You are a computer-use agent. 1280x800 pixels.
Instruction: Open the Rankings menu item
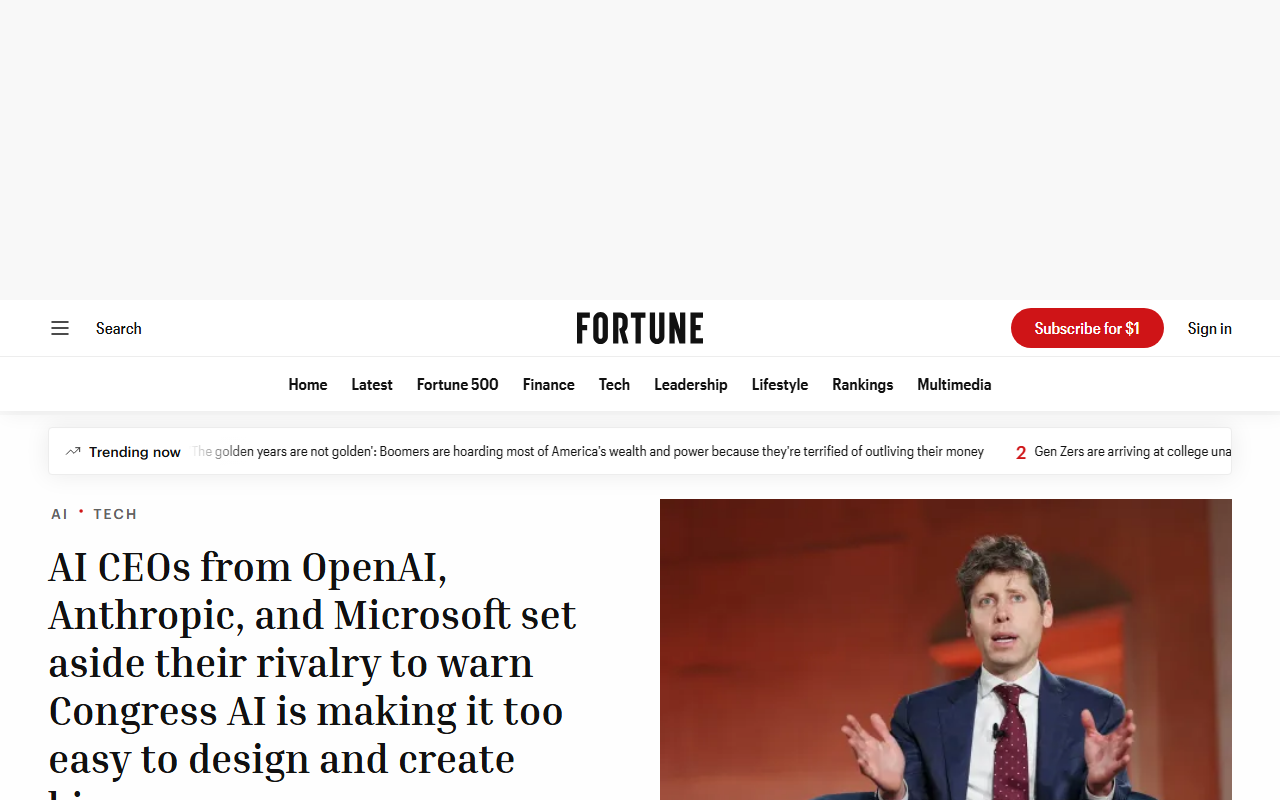click(863, 385)
